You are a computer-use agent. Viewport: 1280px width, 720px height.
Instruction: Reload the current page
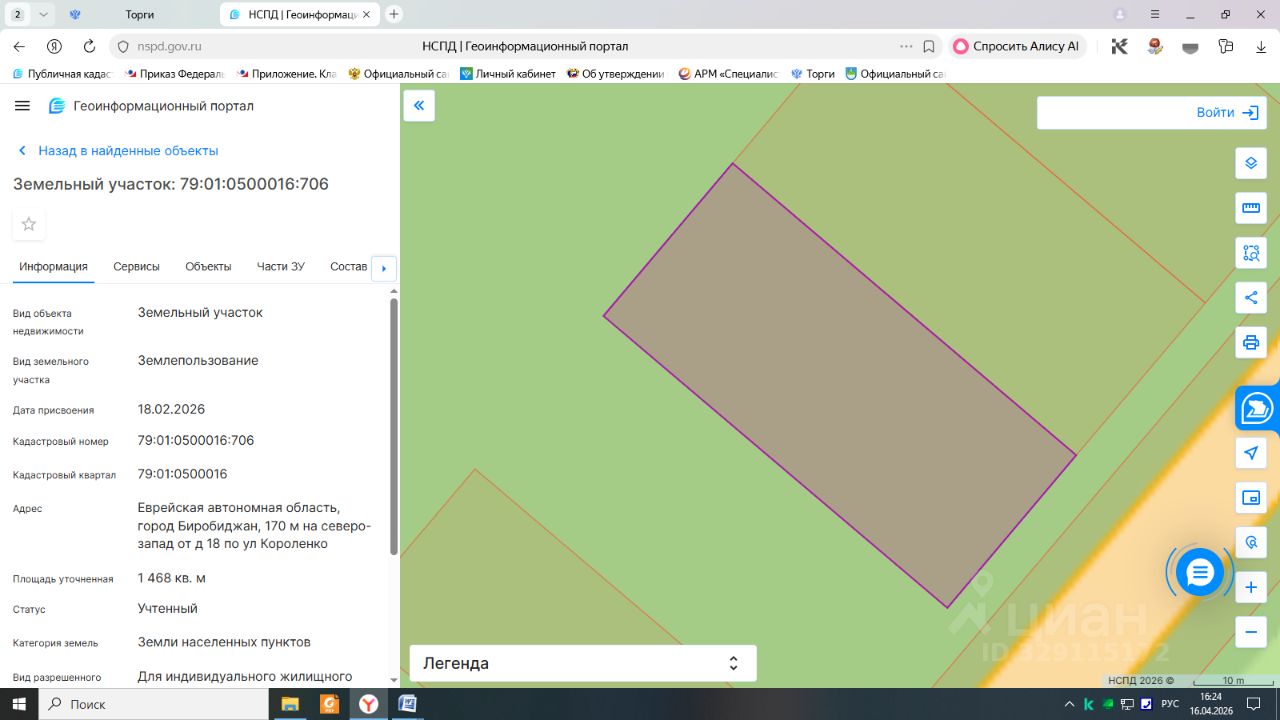(89, 46)
